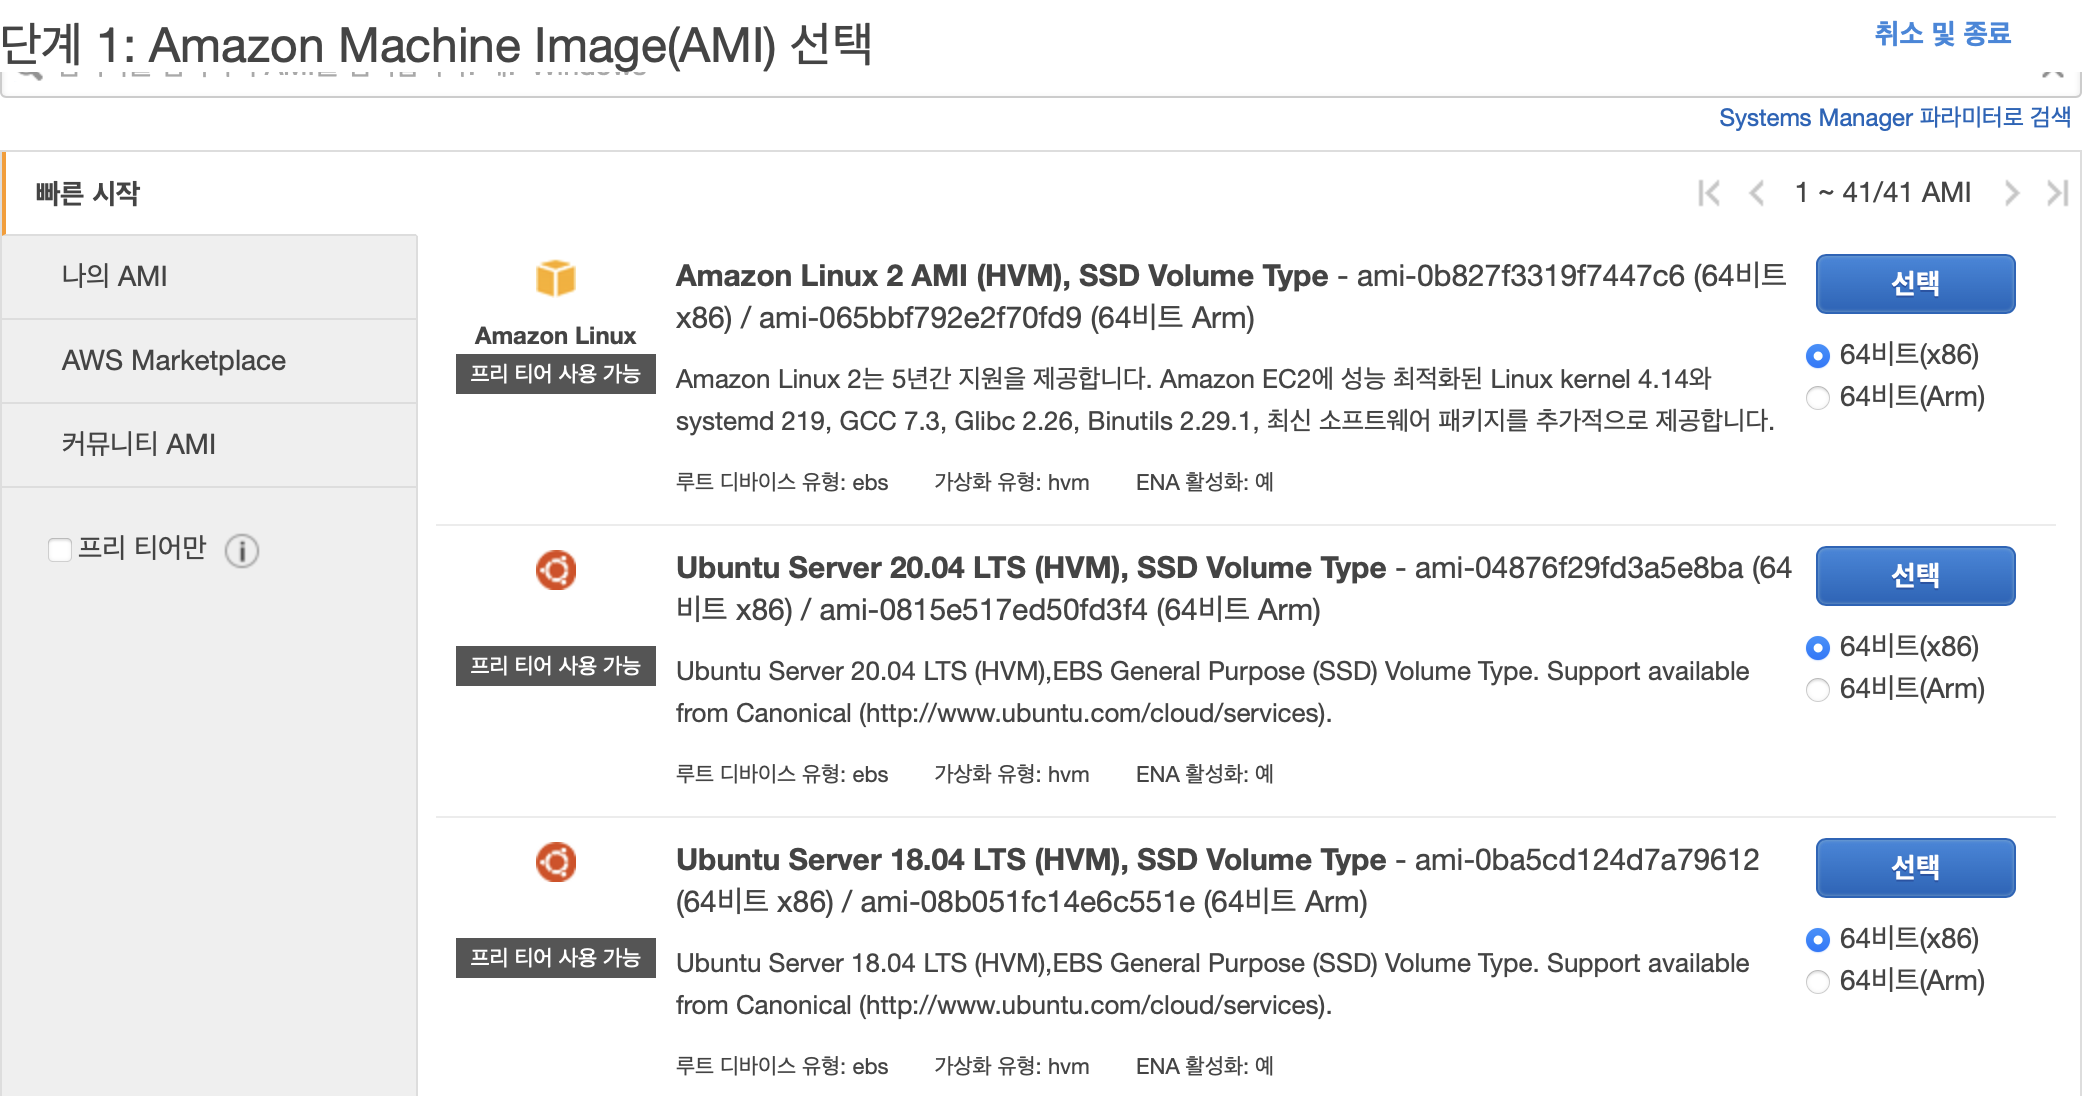This screenshot has height=1096, width=2094.
Task: Choose 64비트(Arm) for Ubuntu Server 20.04
Action: coord(1817,689)
